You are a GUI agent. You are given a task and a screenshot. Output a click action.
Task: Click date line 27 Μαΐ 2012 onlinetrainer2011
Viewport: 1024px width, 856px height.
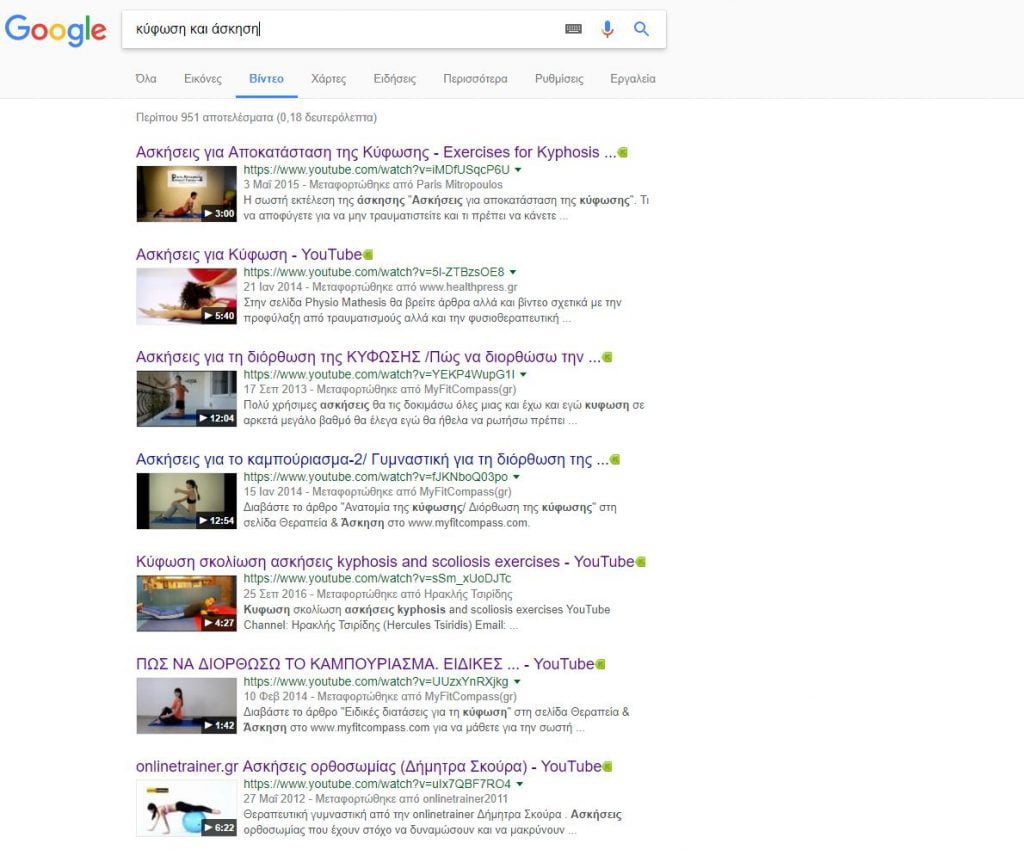(x=376, y=799)
